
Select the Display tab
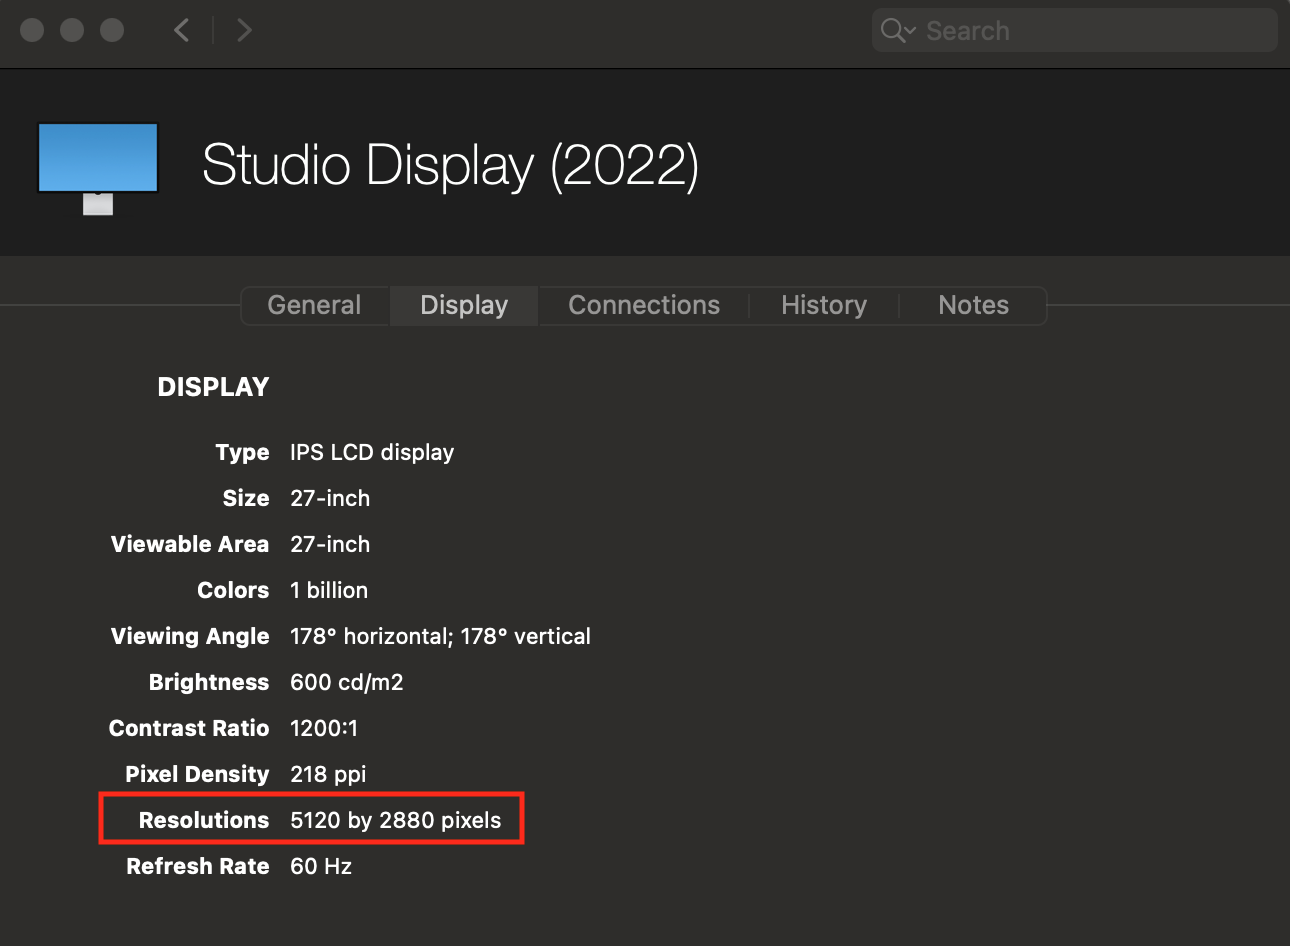(x=464, y=305)
